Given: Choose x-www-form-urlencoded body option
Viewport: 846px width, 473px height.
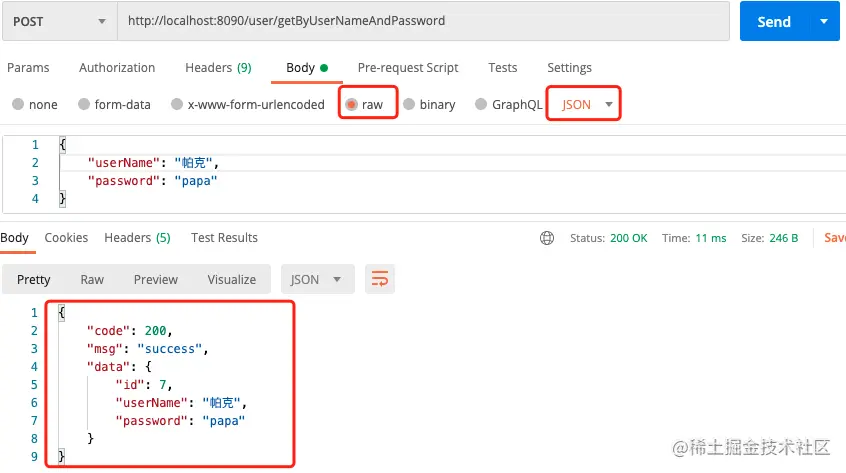Looking at the screenshot, I should point(177,104).
